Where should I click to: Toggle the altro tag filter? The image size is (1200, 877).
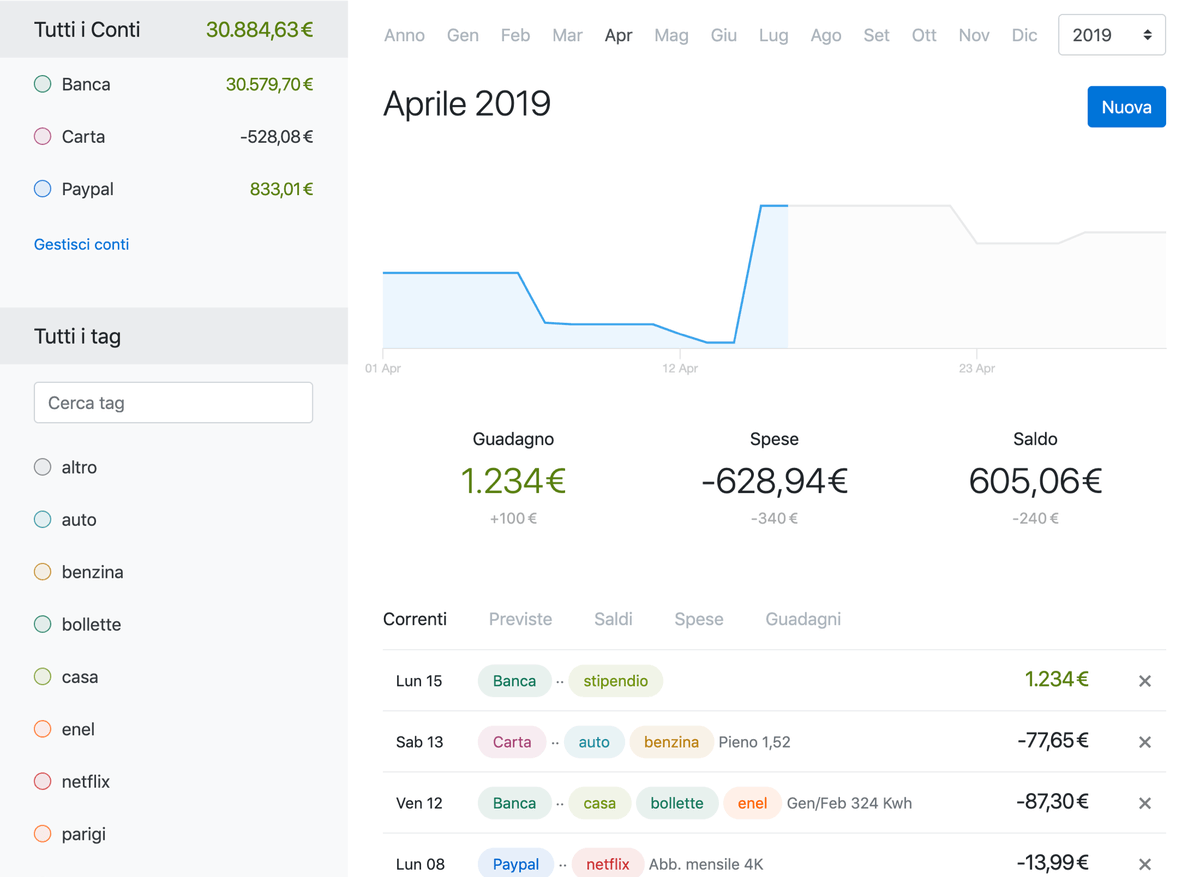[42, 467]
